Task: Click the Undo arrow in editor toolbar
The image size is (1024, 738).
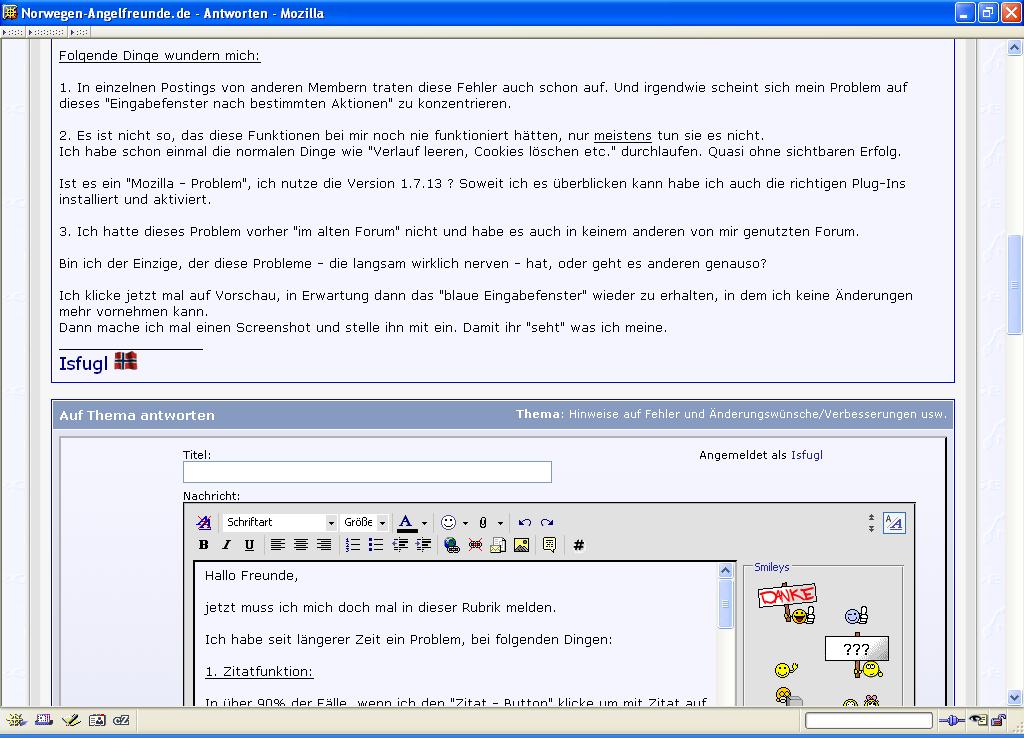Action: tap(525, 523)
